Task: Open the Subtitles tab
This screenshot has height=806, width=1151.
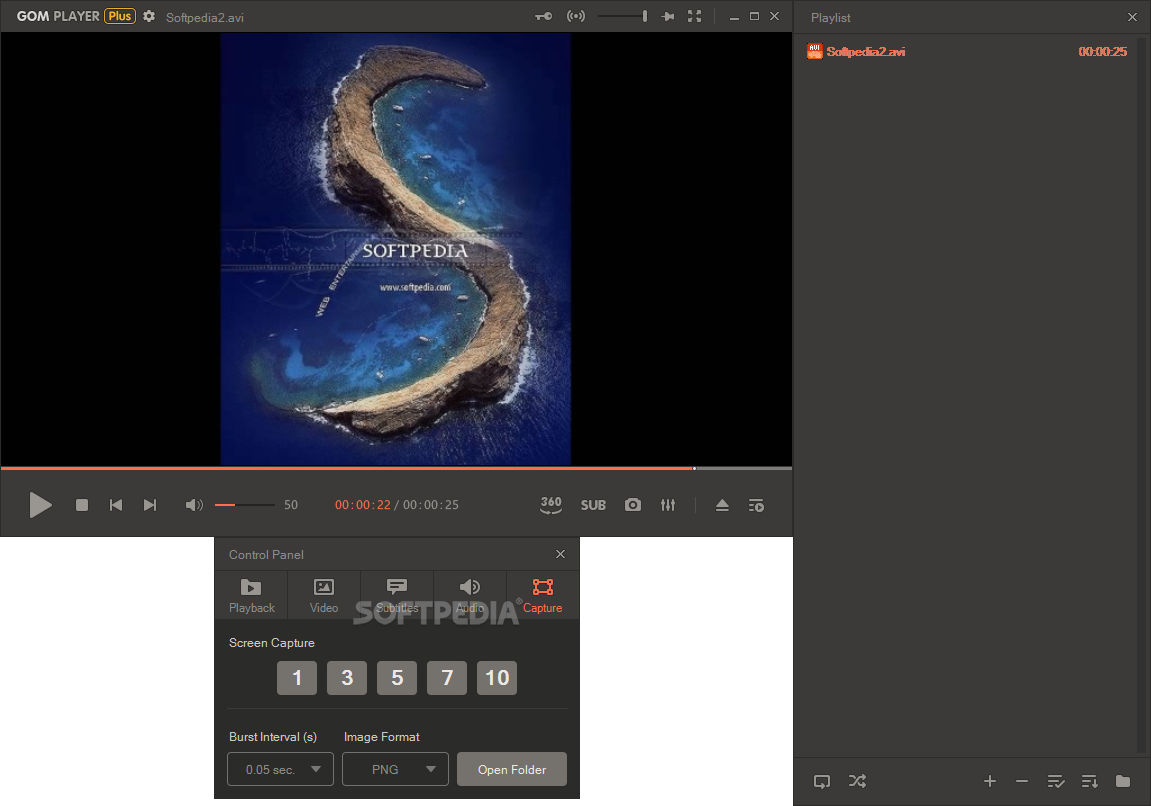Action: coord(397,595)
